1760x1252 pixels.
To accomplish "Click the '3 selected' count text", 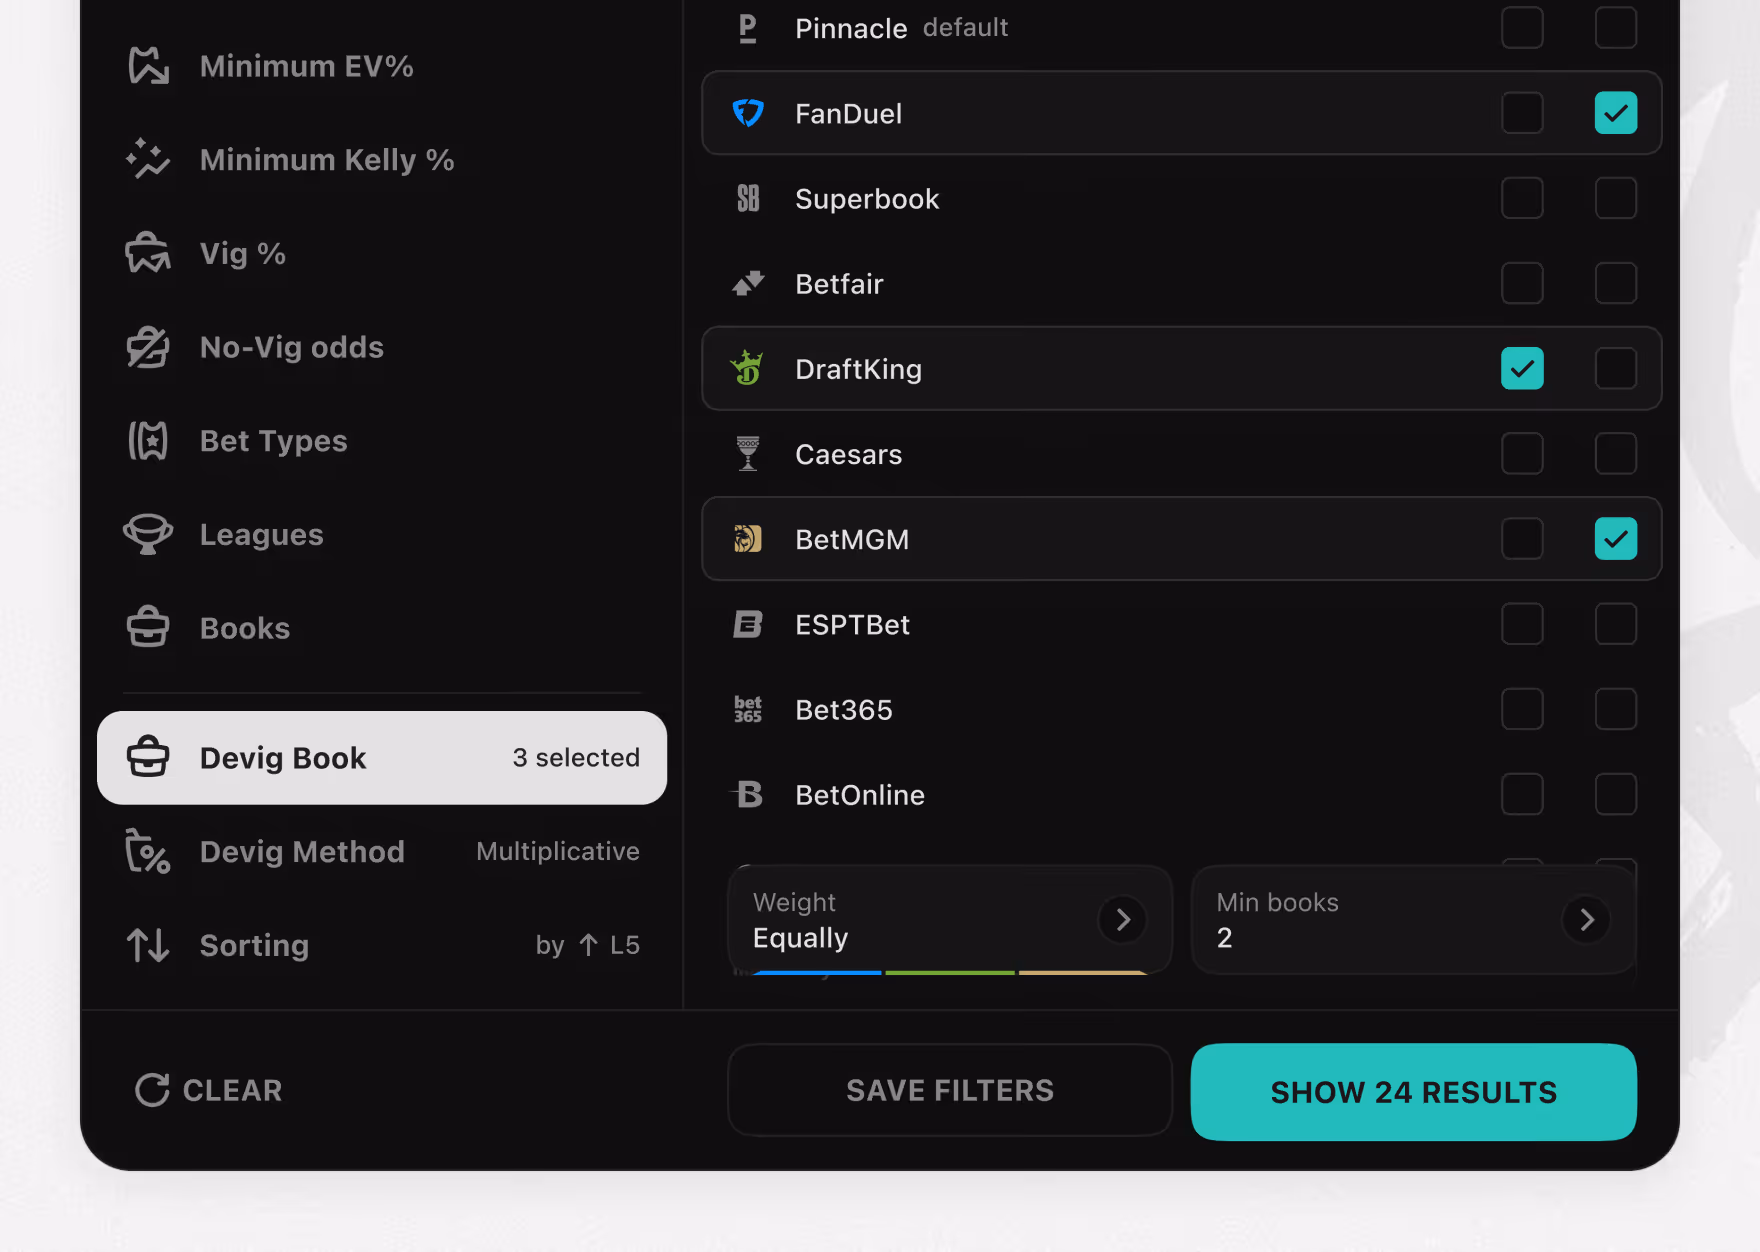I will tap(576, 757).
